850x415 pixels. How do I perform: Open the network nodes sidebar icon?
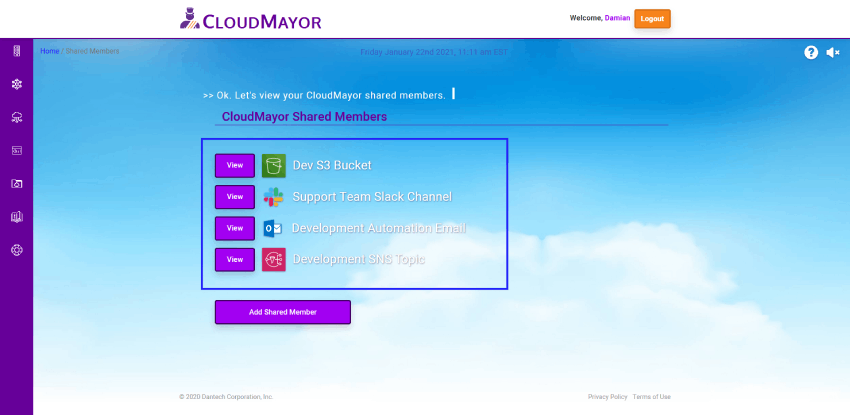coord(17,84)
